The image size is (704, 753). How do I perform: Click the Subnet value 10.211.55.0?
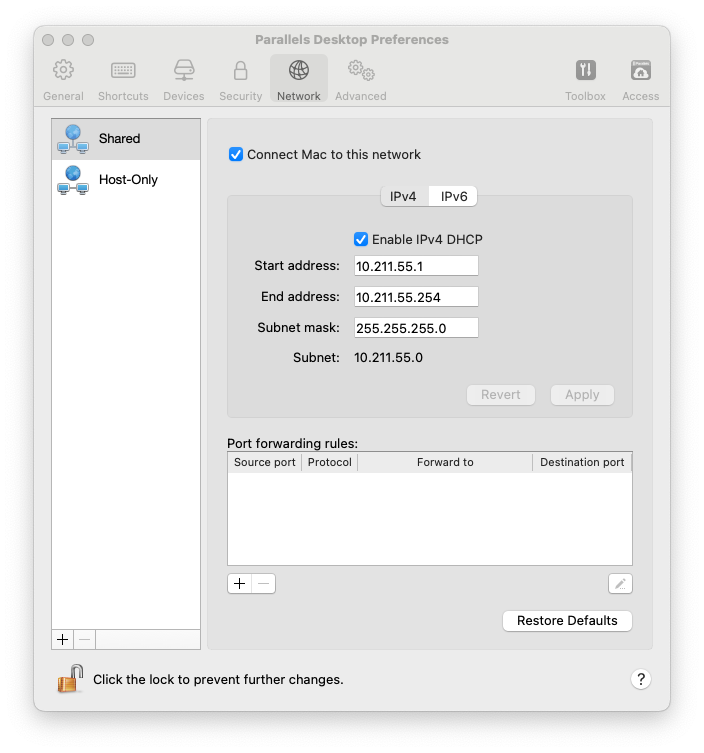click(x=388, y=358)
